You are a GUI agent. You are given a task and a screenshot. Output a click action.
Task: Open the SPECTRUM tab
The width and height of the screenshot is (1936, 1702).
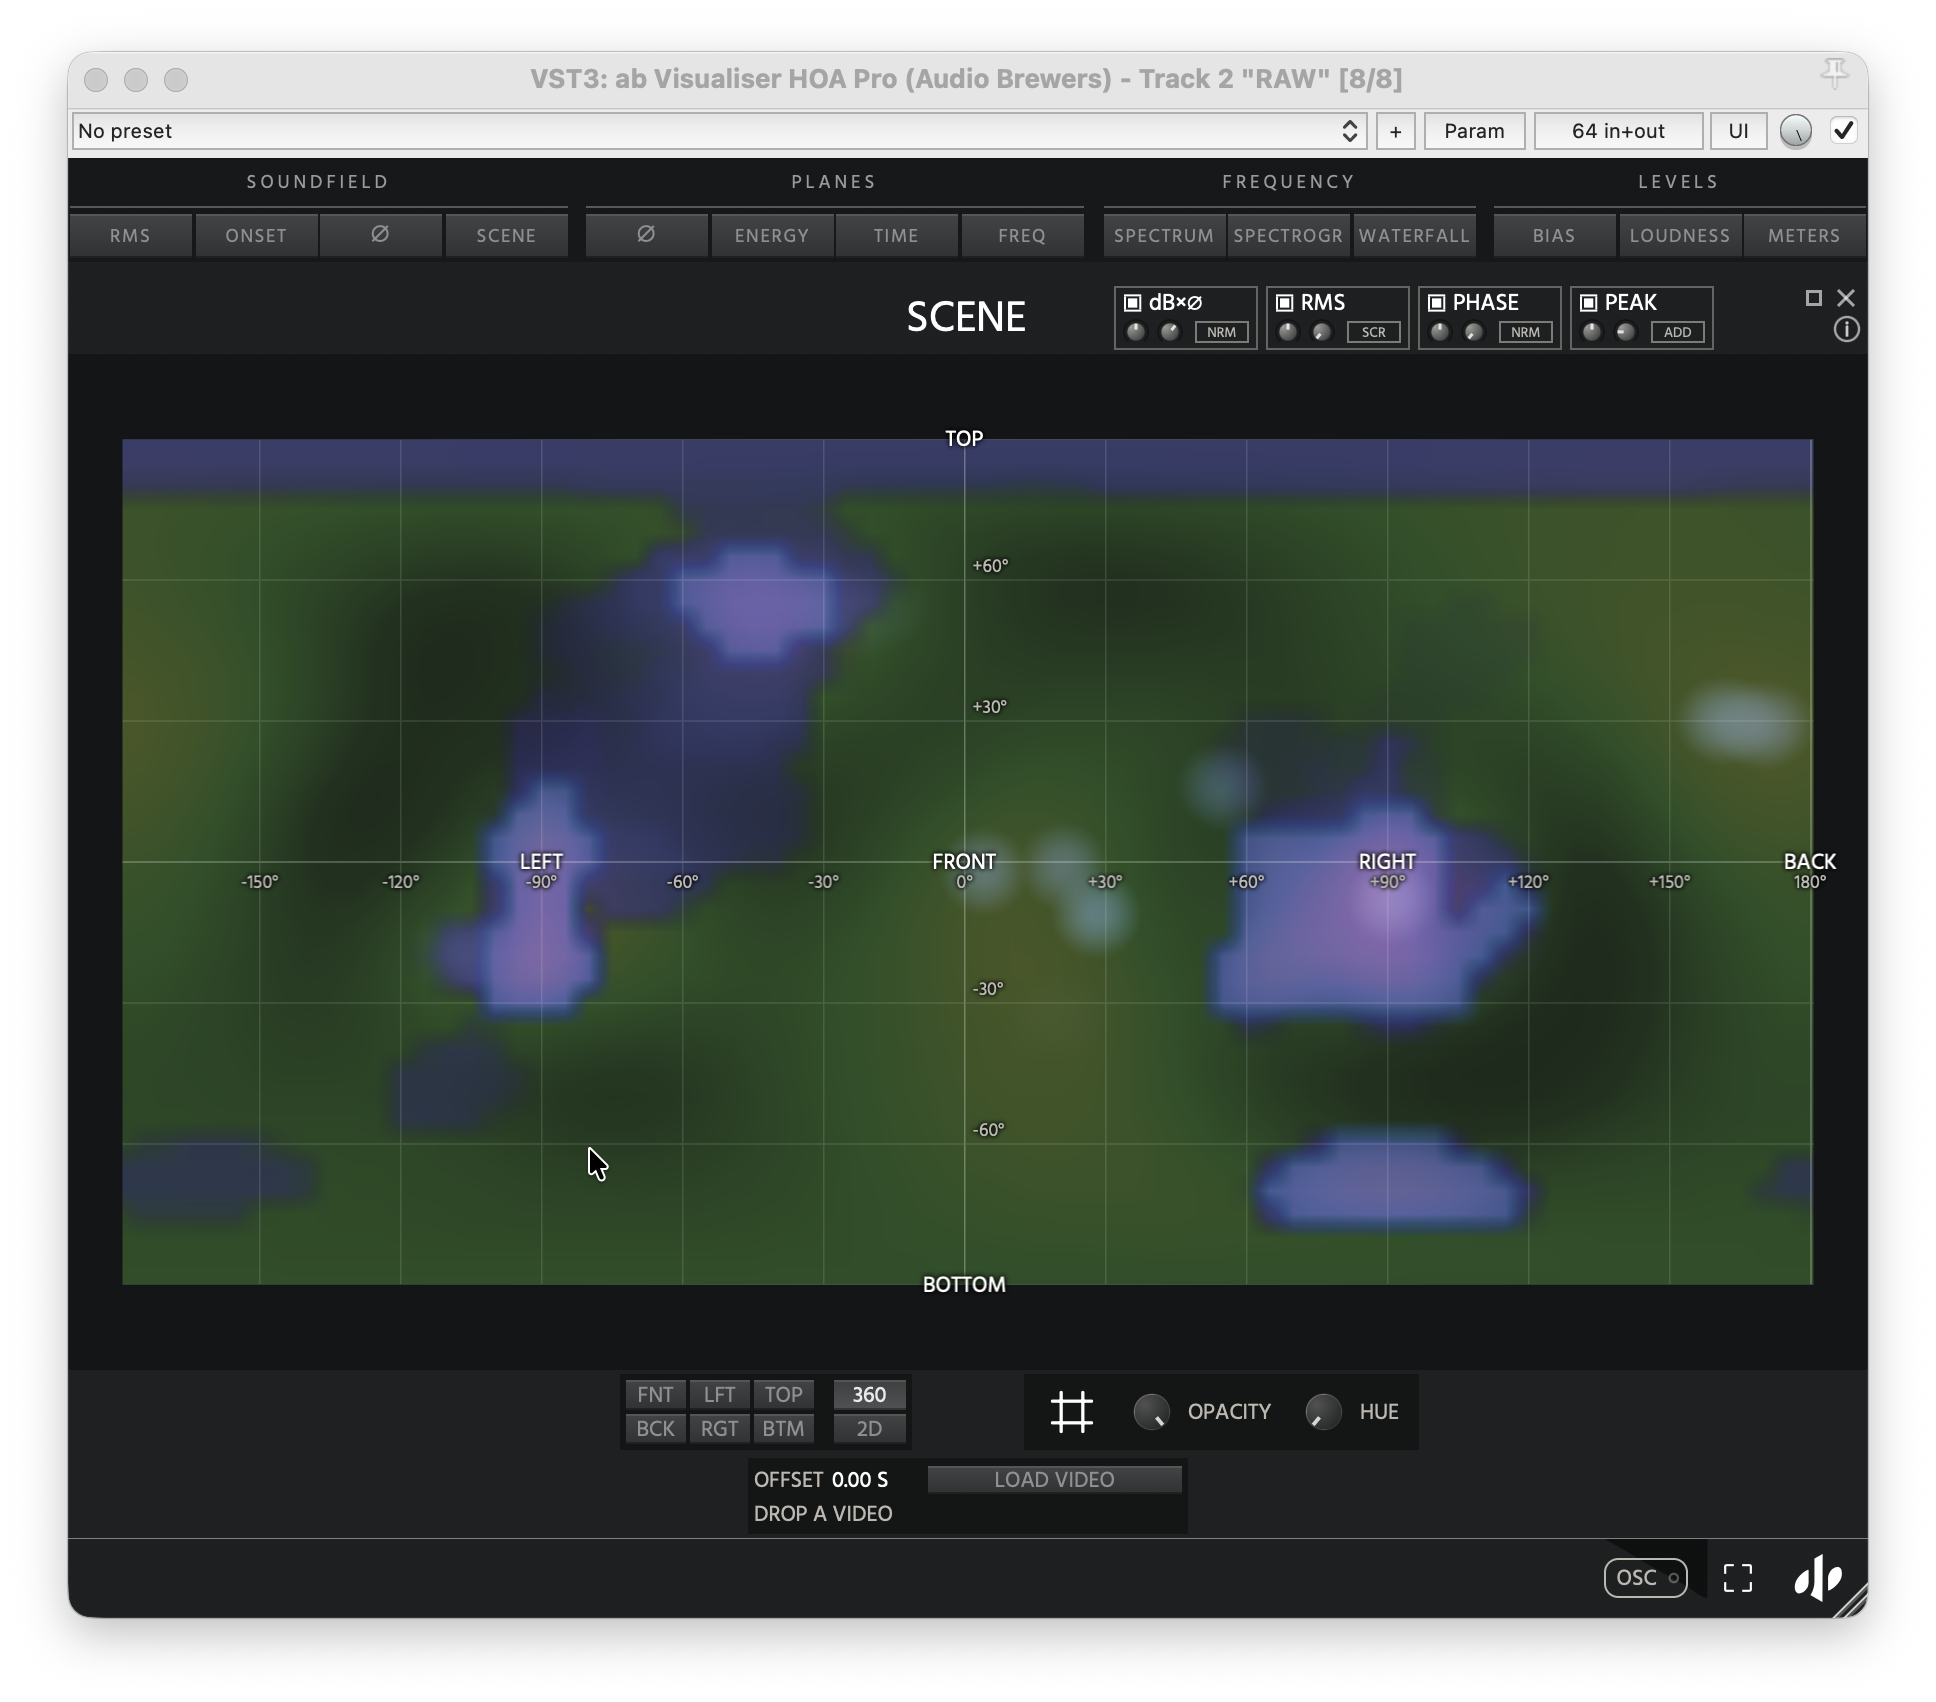click(x=1164, y=235)
